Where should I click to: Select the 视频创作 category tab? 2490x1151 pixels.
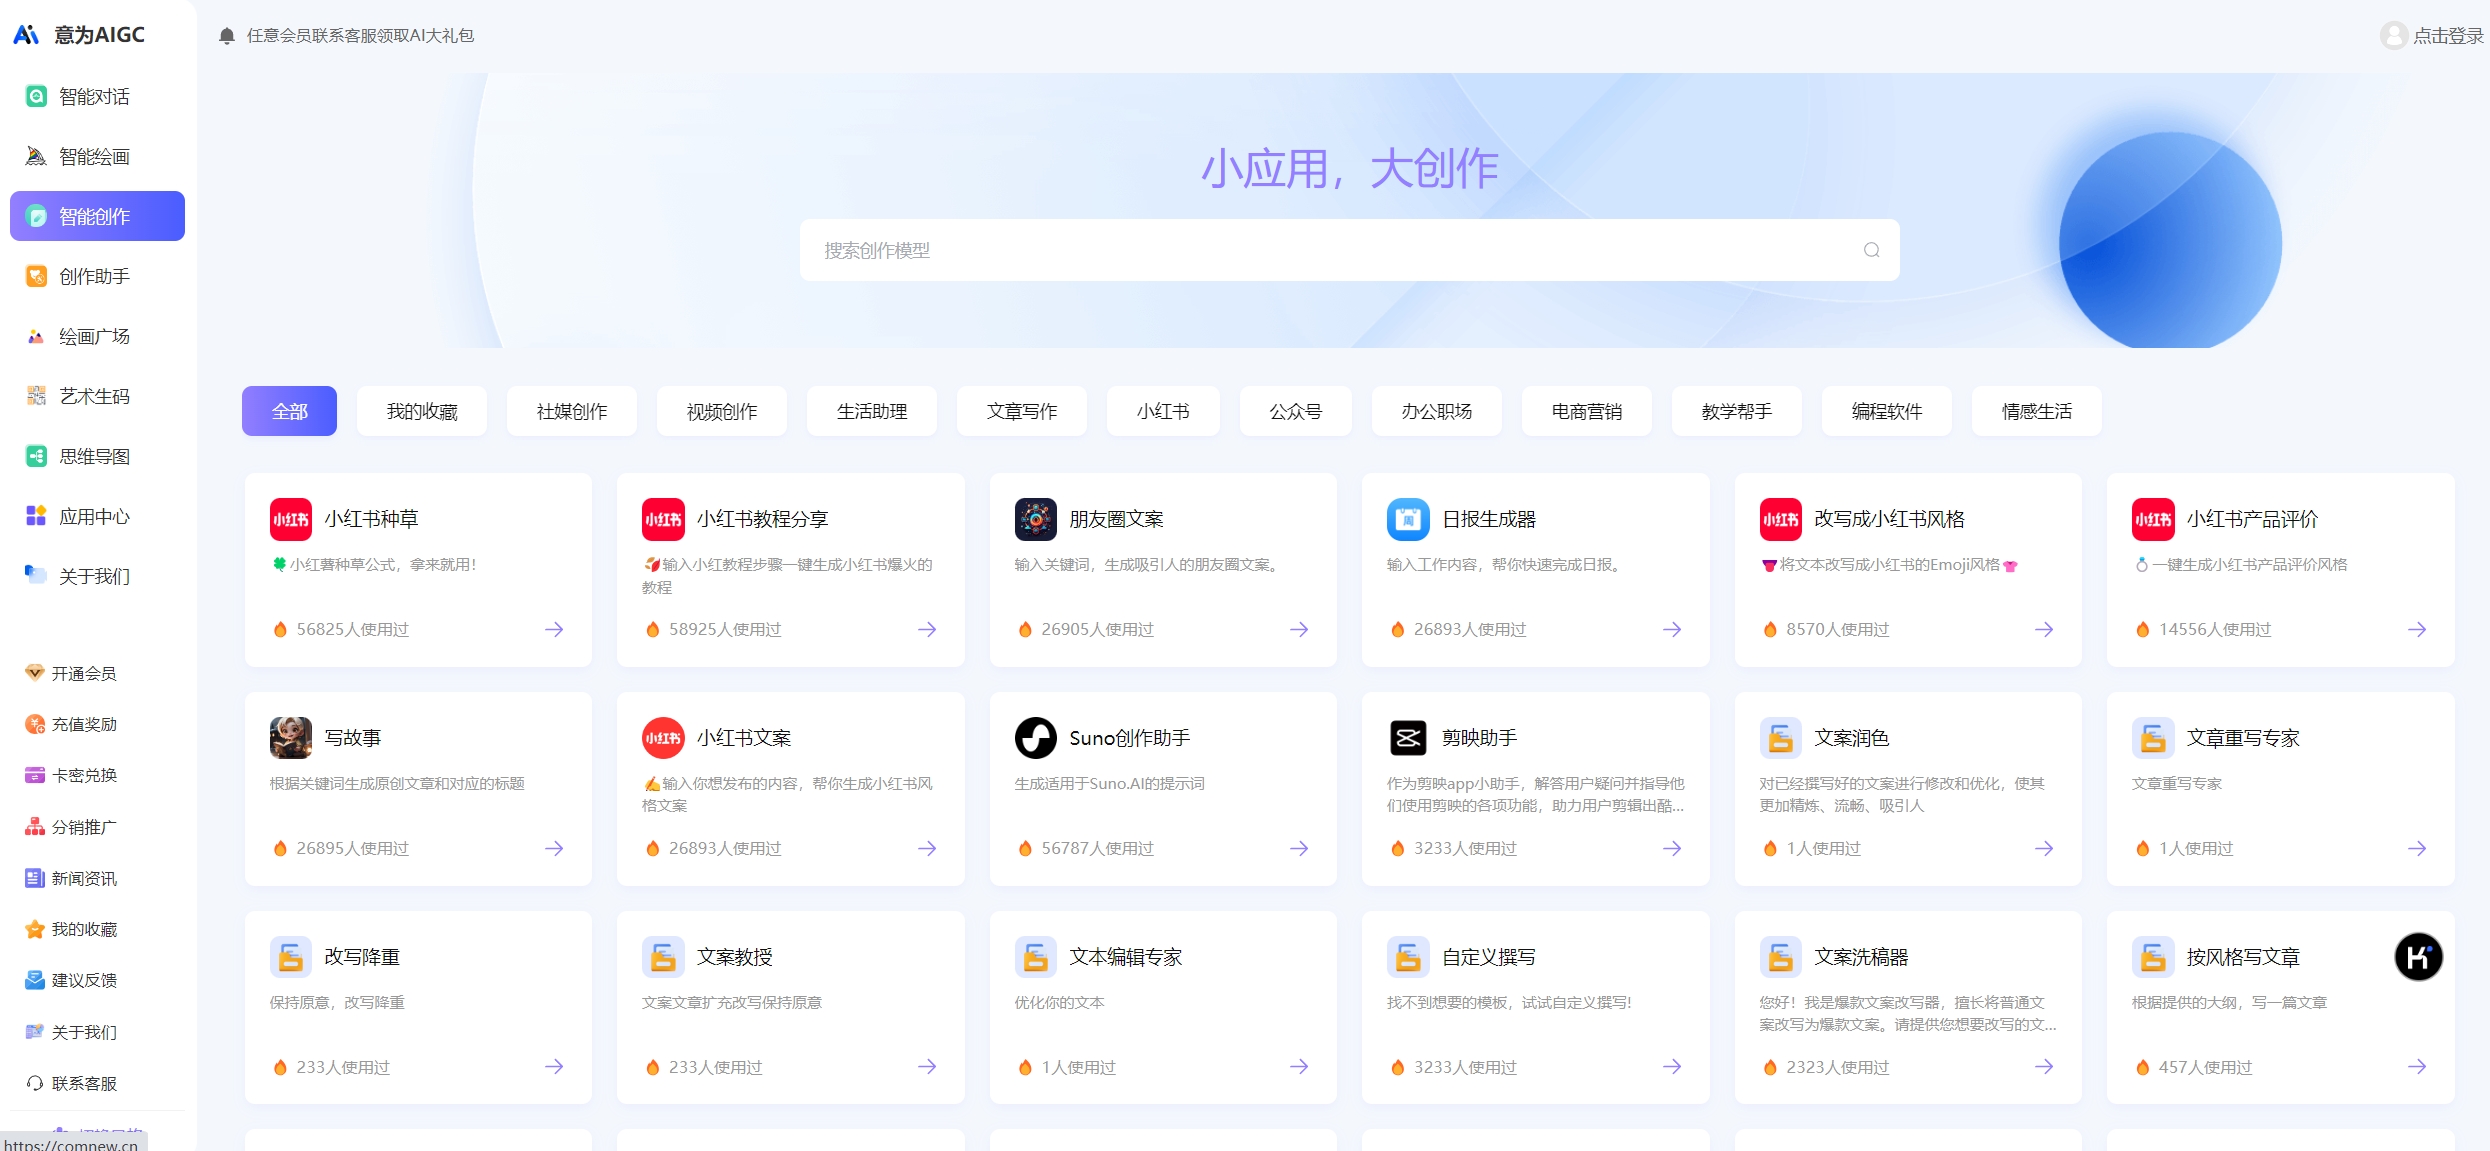pyautogui.click(x=721, y=411)
